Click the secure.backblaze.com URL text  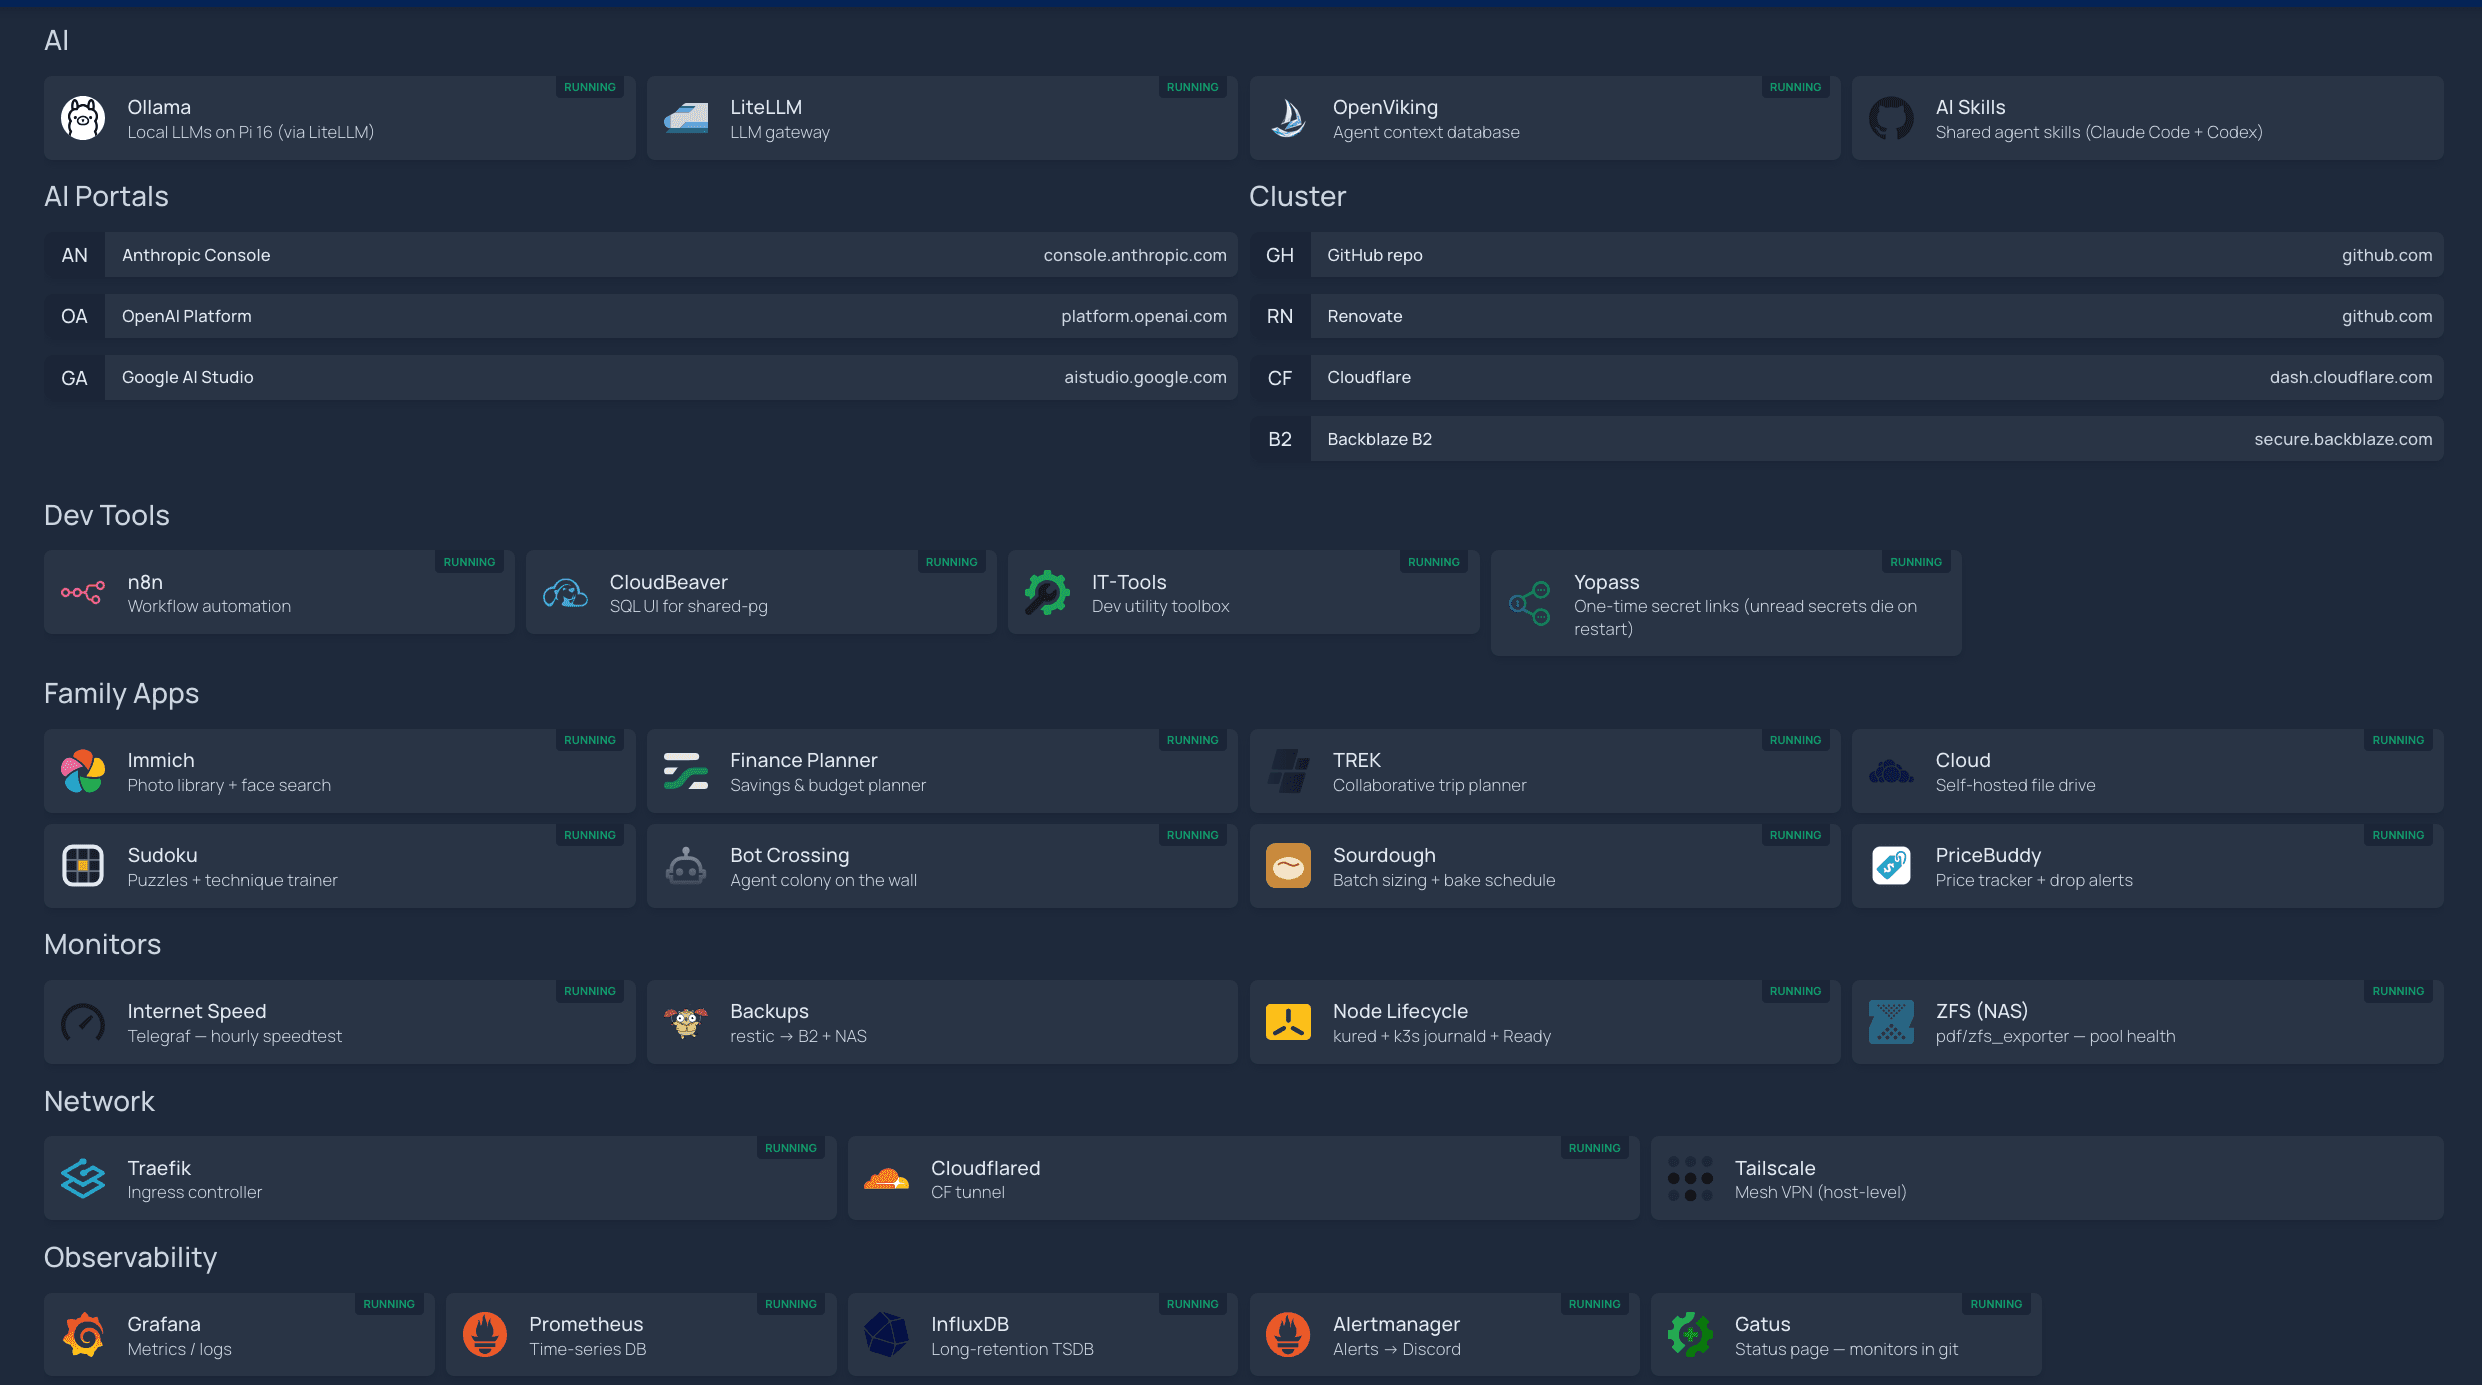(x=2343, y=439)
